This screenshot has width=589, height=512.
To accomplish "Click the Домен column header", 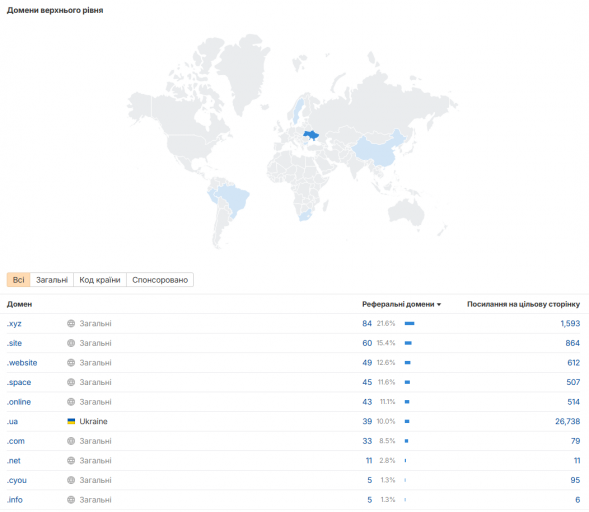I will coord(20,304).
